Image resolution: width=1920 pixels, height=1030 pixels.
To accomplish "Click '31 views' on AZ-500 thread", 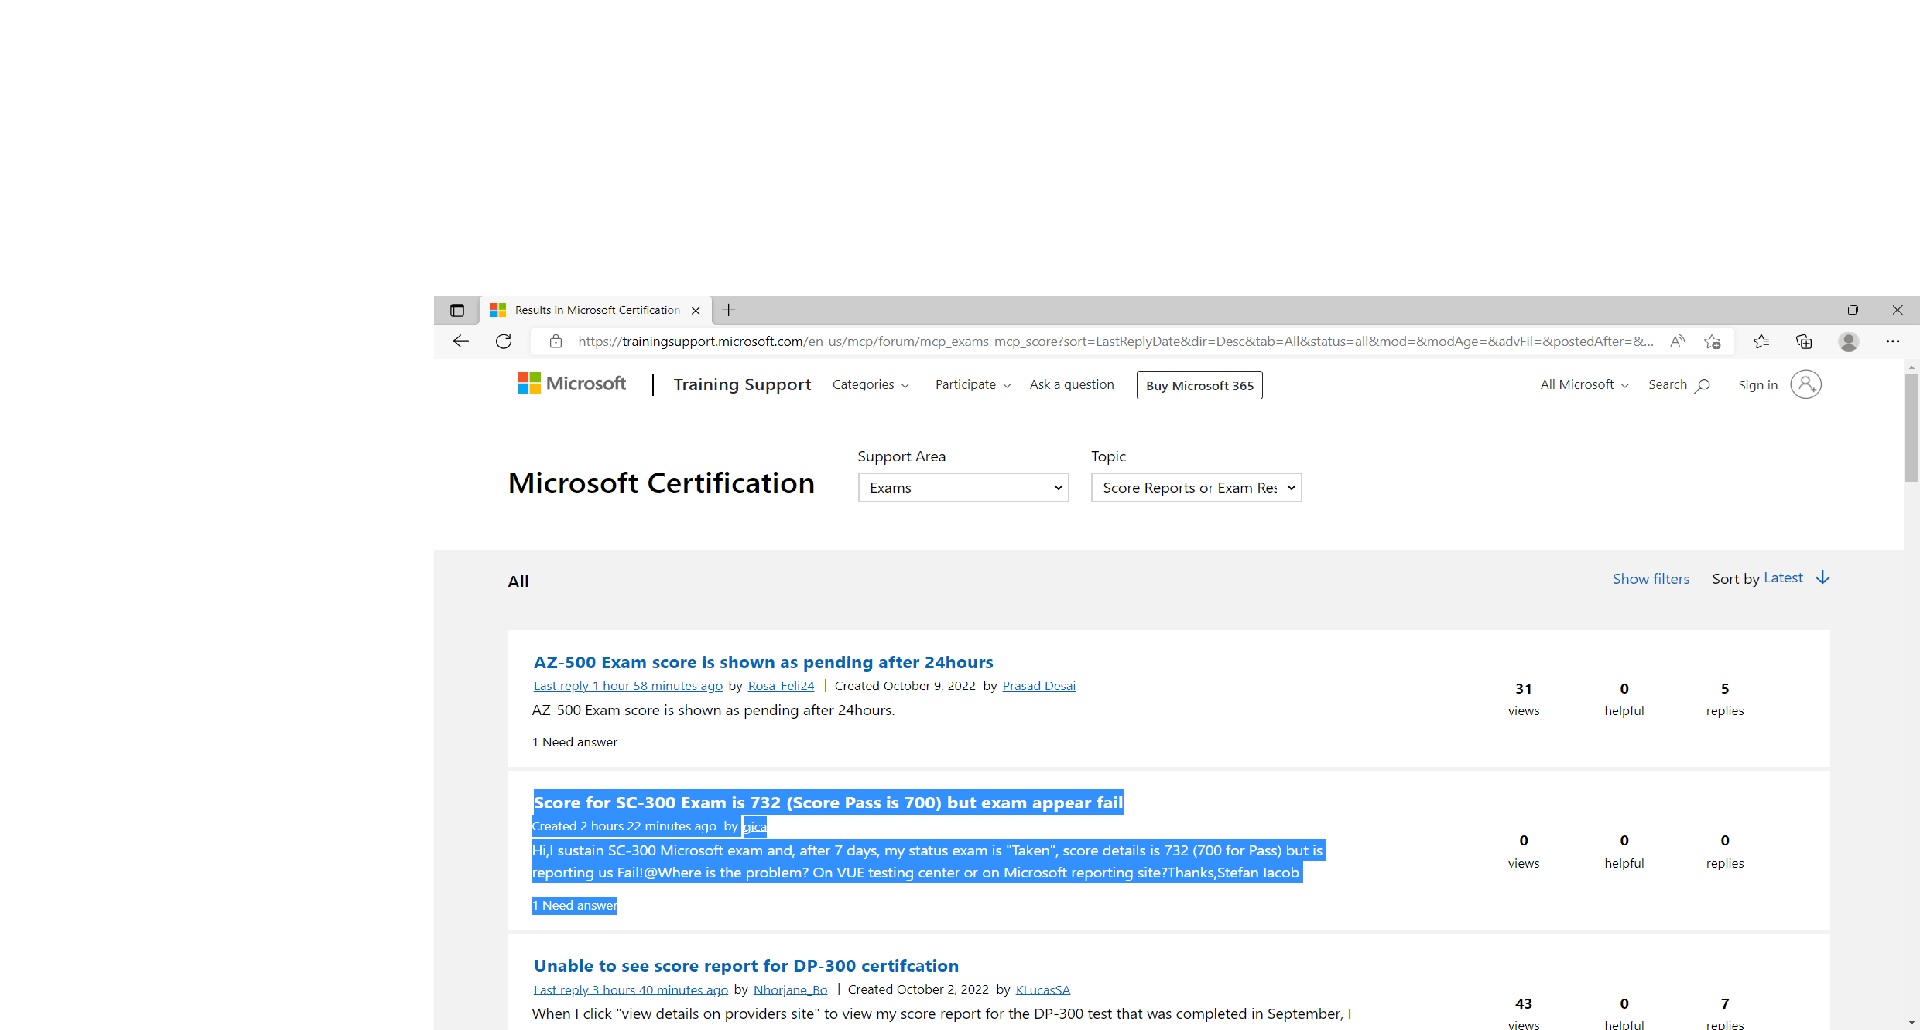I will coord(1524,699).
